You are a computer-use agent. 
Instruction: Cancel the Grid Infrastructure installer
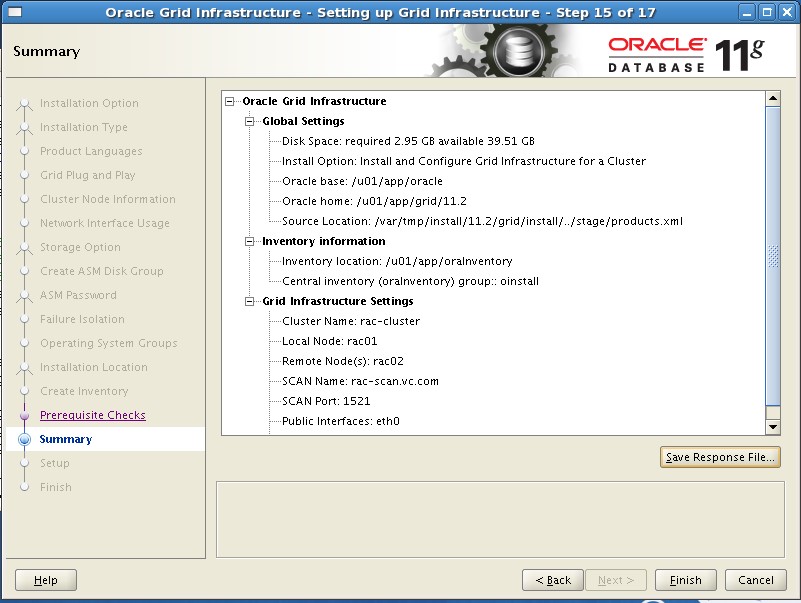click(x=756, y=580)
